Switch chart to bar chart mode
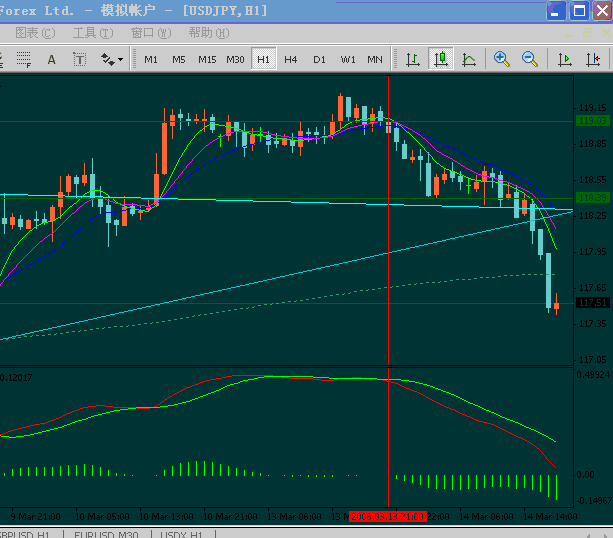 click(x=413, y=59)
